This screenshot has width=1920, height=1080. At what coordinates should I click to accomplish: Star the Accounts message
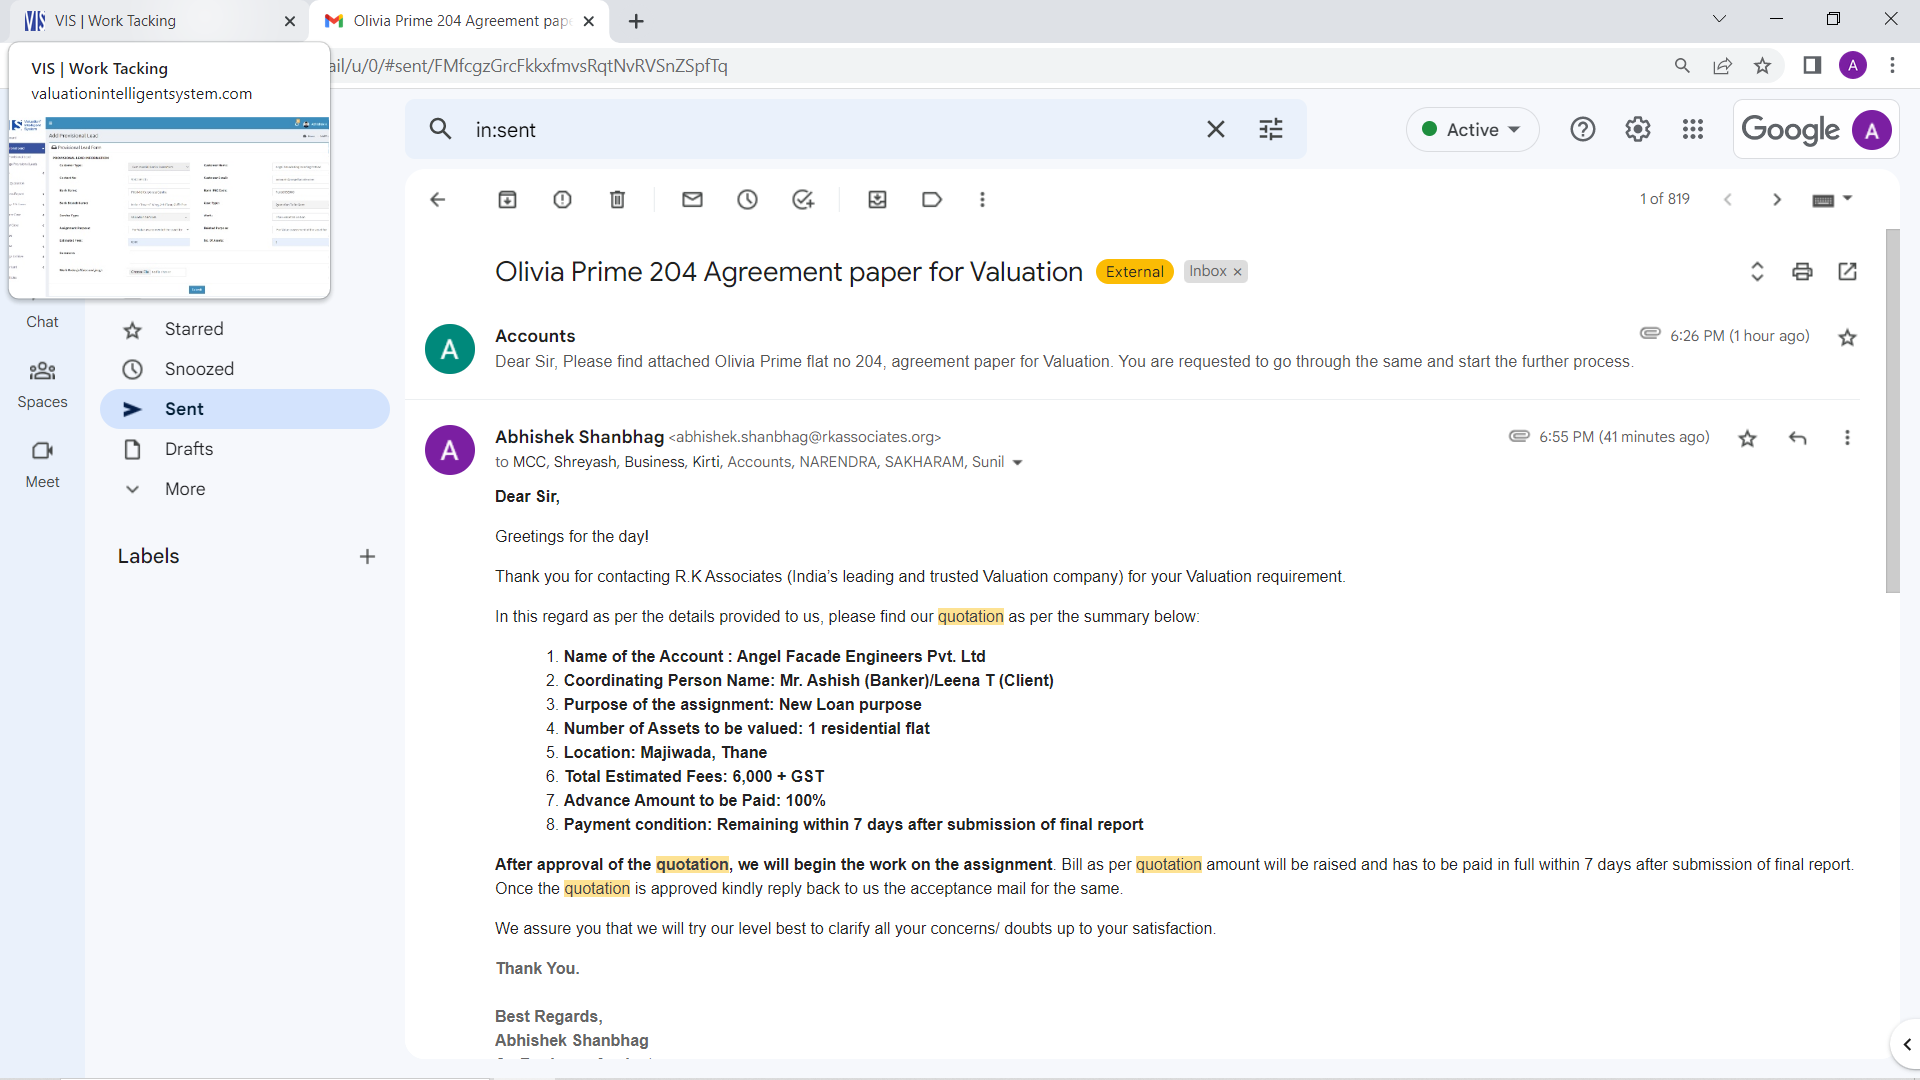[1847, 337]
